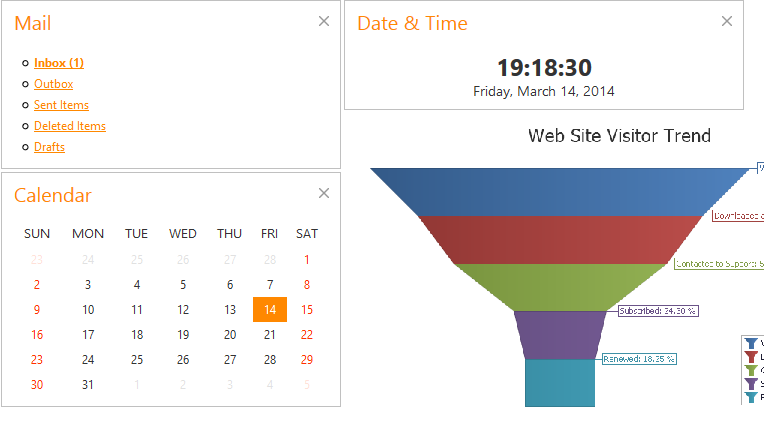The image size is (764, 425).
Task: Pick Saturday March 1 in calendar
Action: 307,260
